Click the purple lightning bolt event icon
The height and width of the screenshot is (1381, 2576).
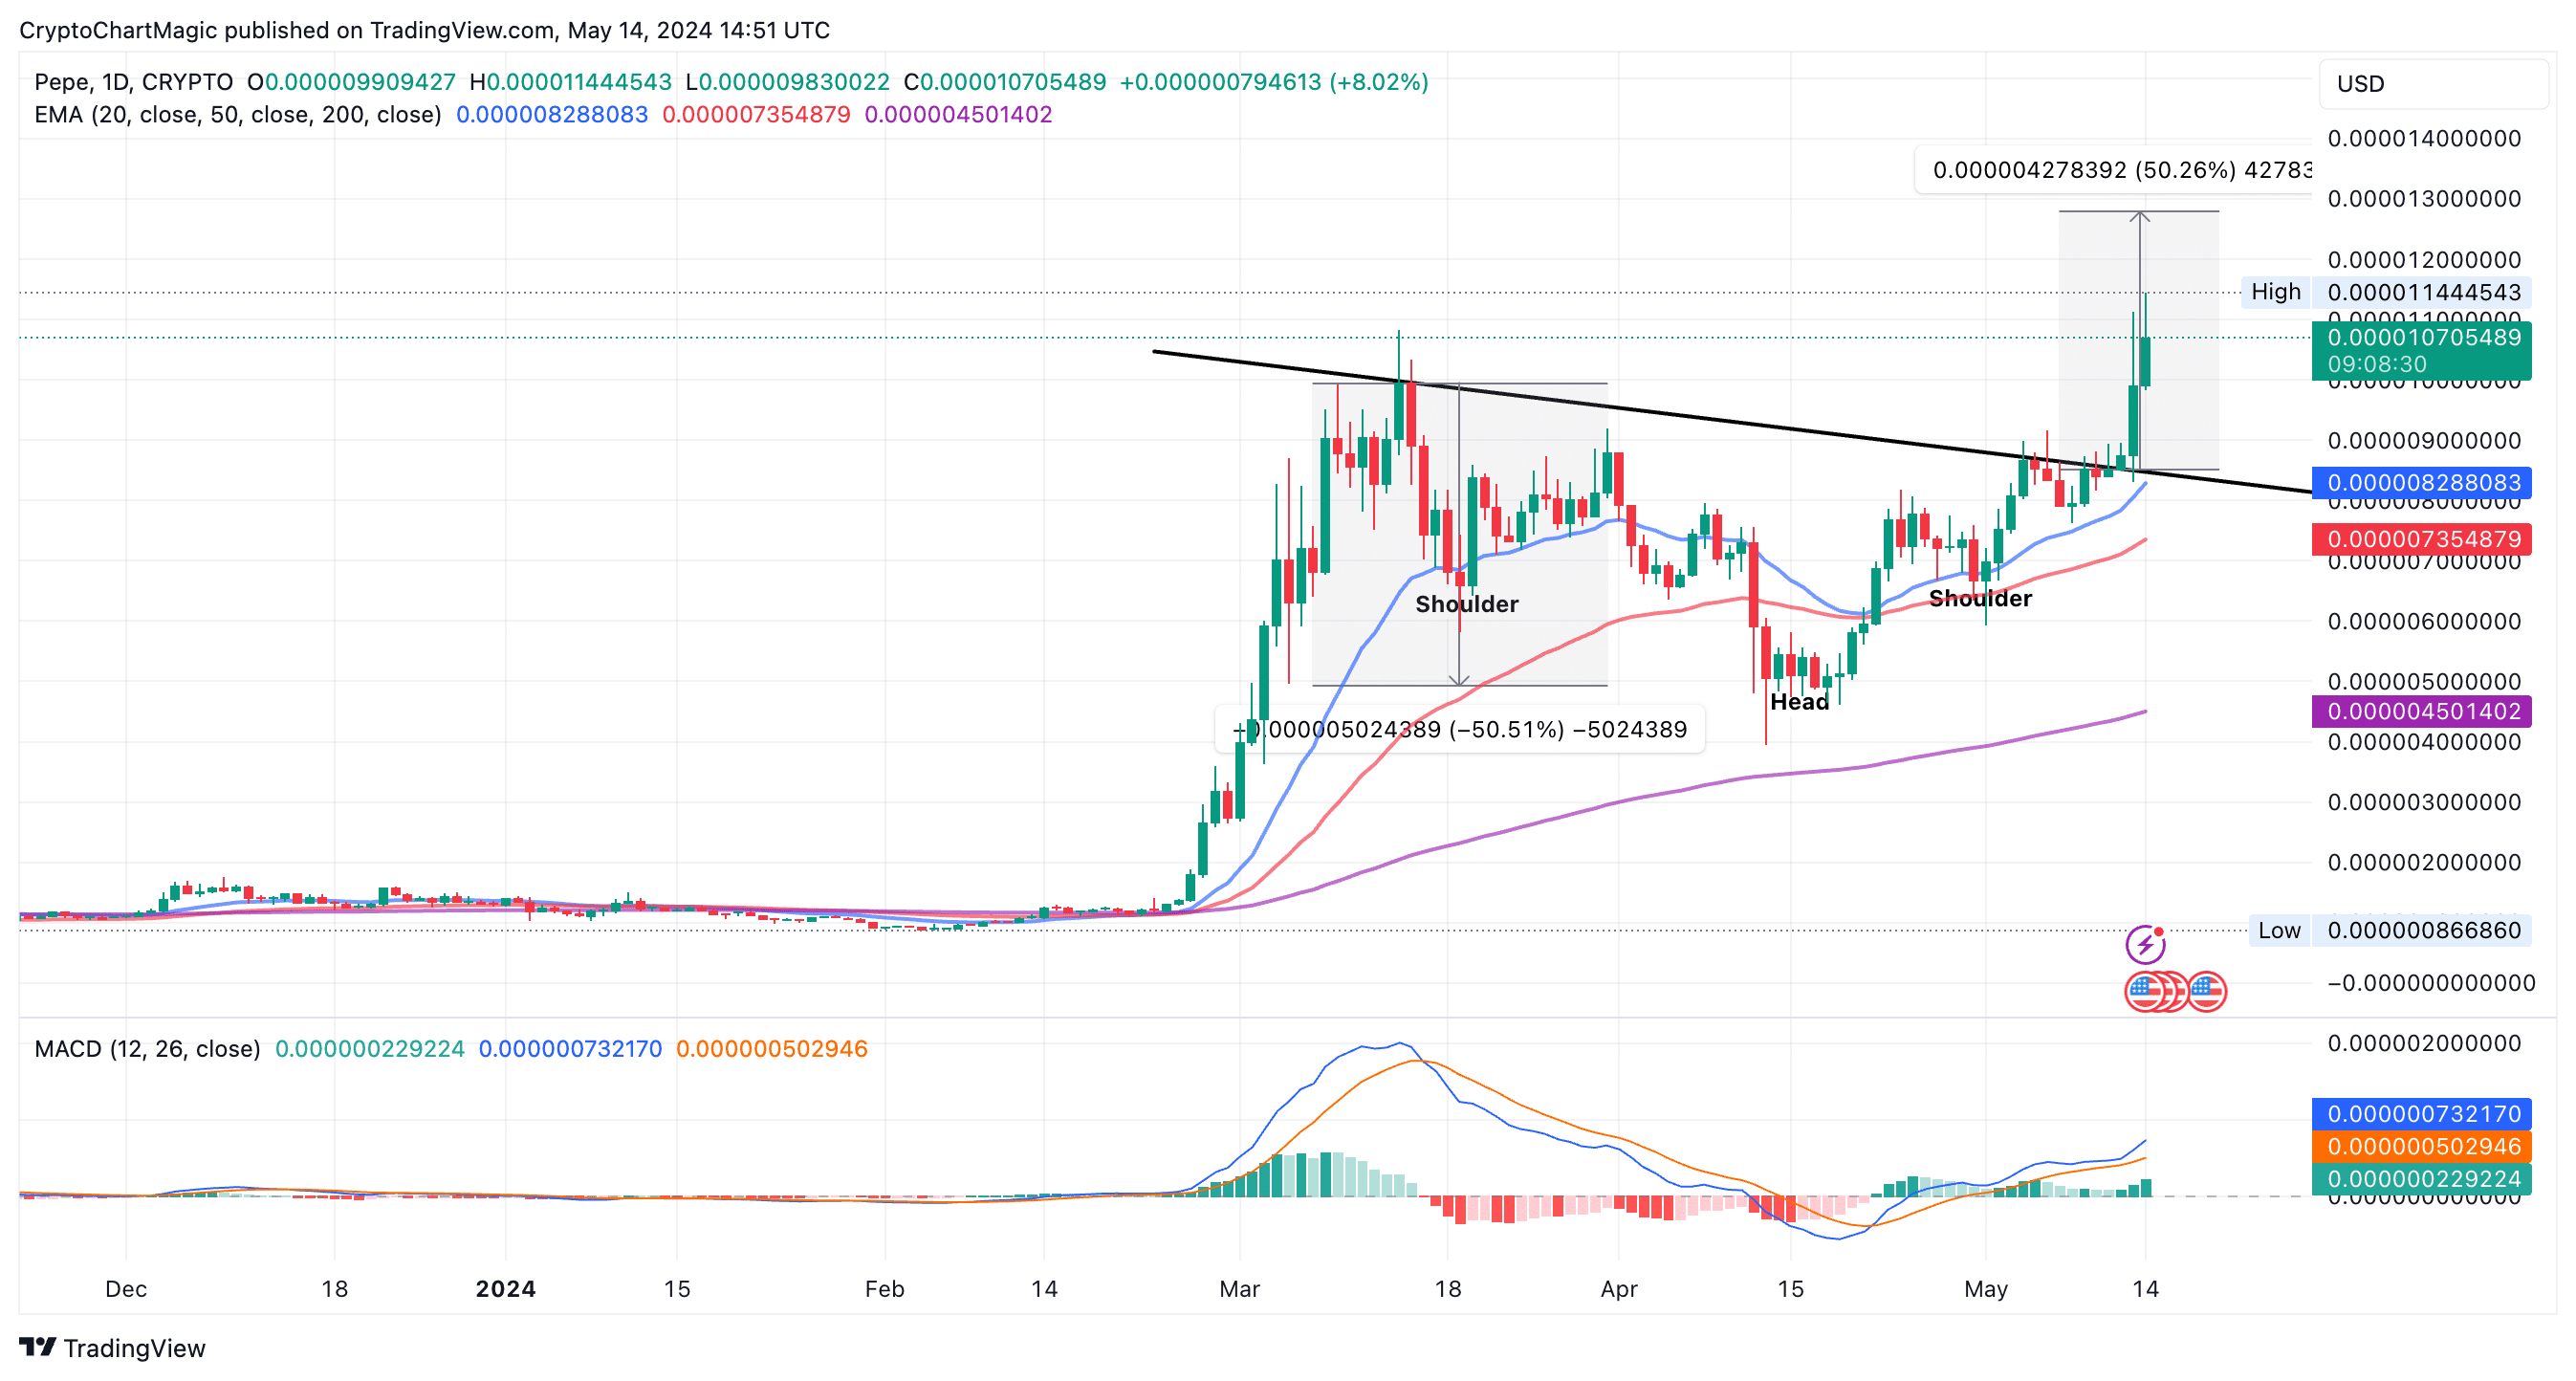2145,943
